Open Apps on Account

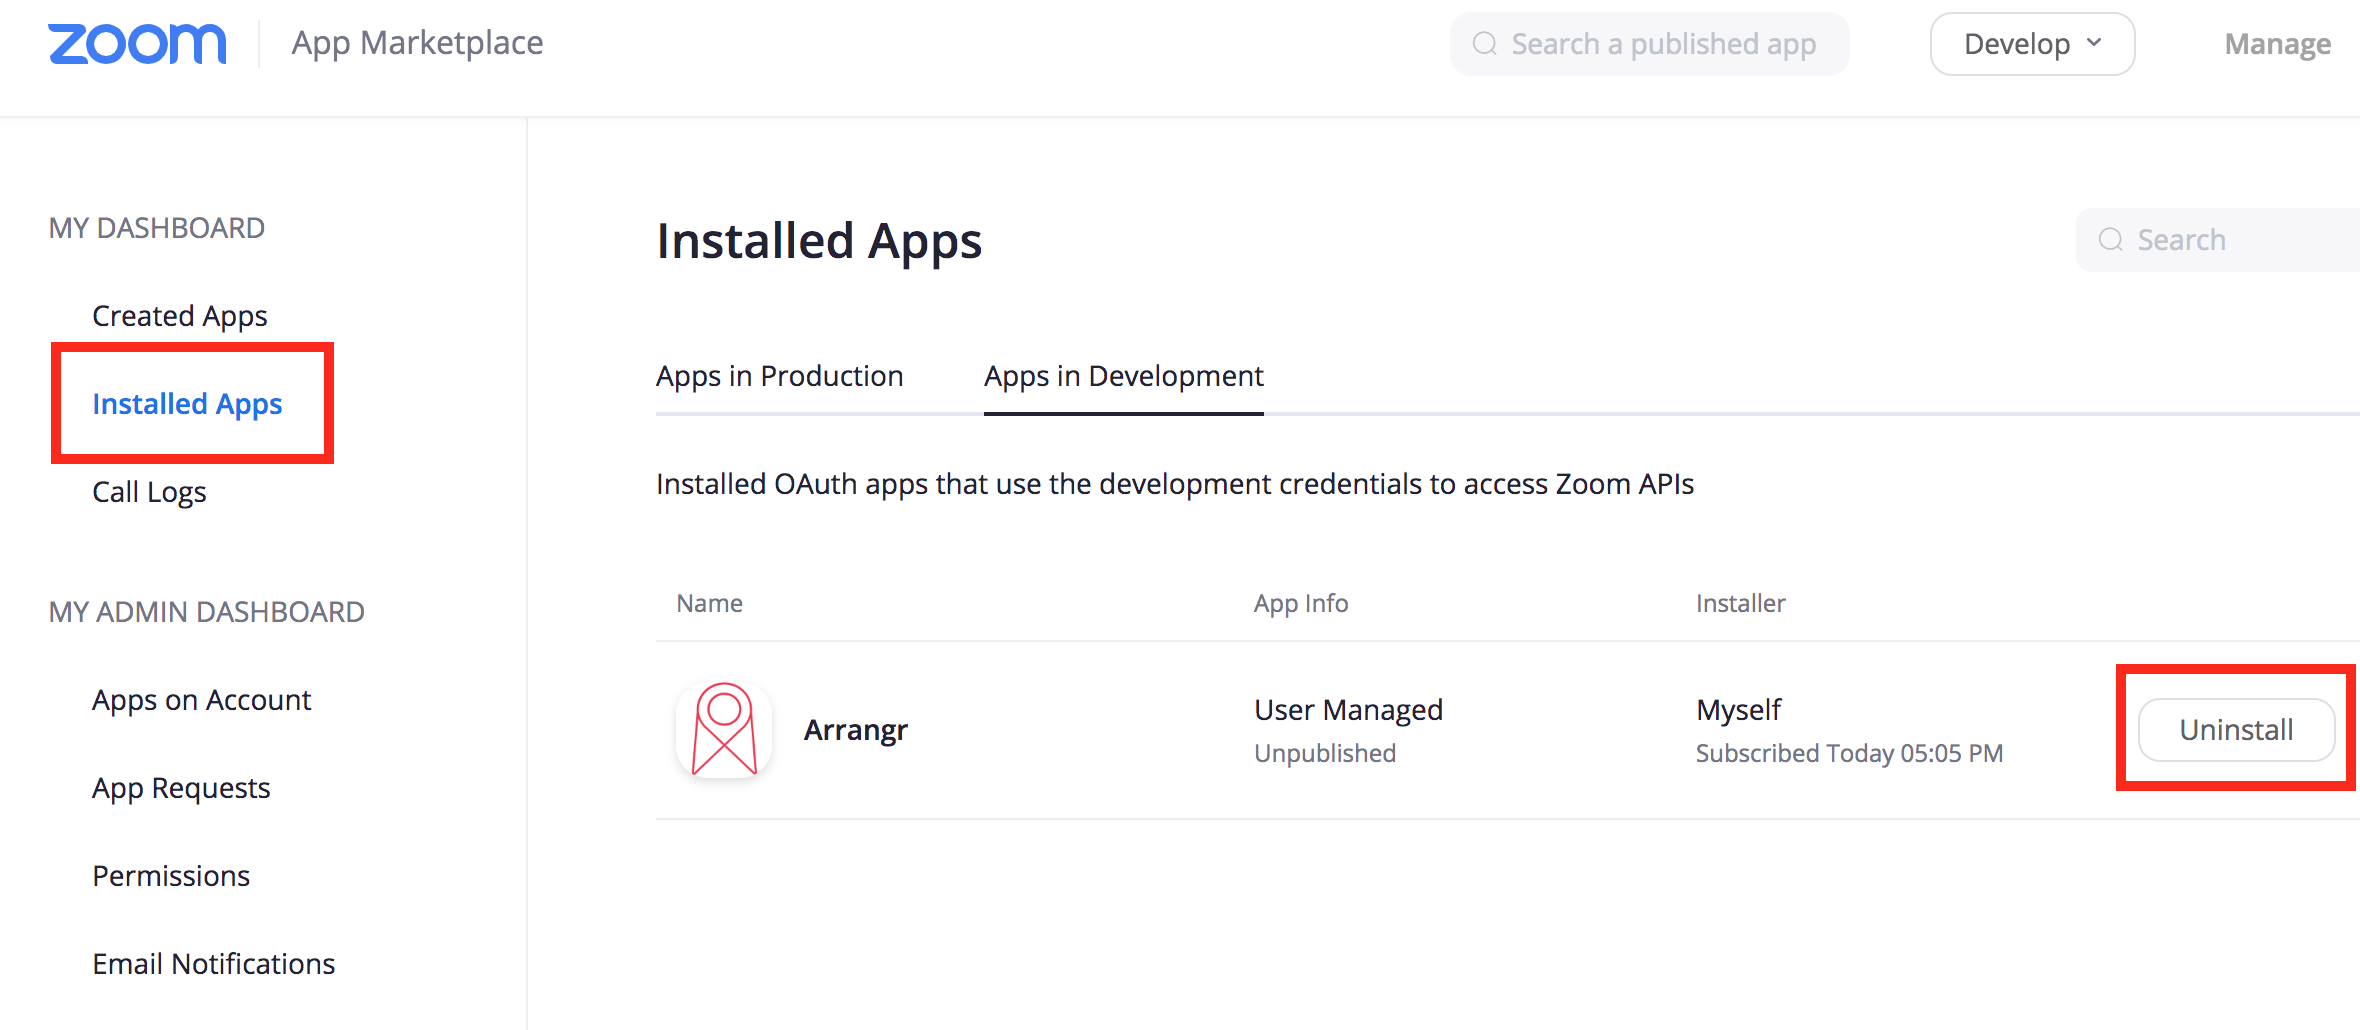(201, 700)
